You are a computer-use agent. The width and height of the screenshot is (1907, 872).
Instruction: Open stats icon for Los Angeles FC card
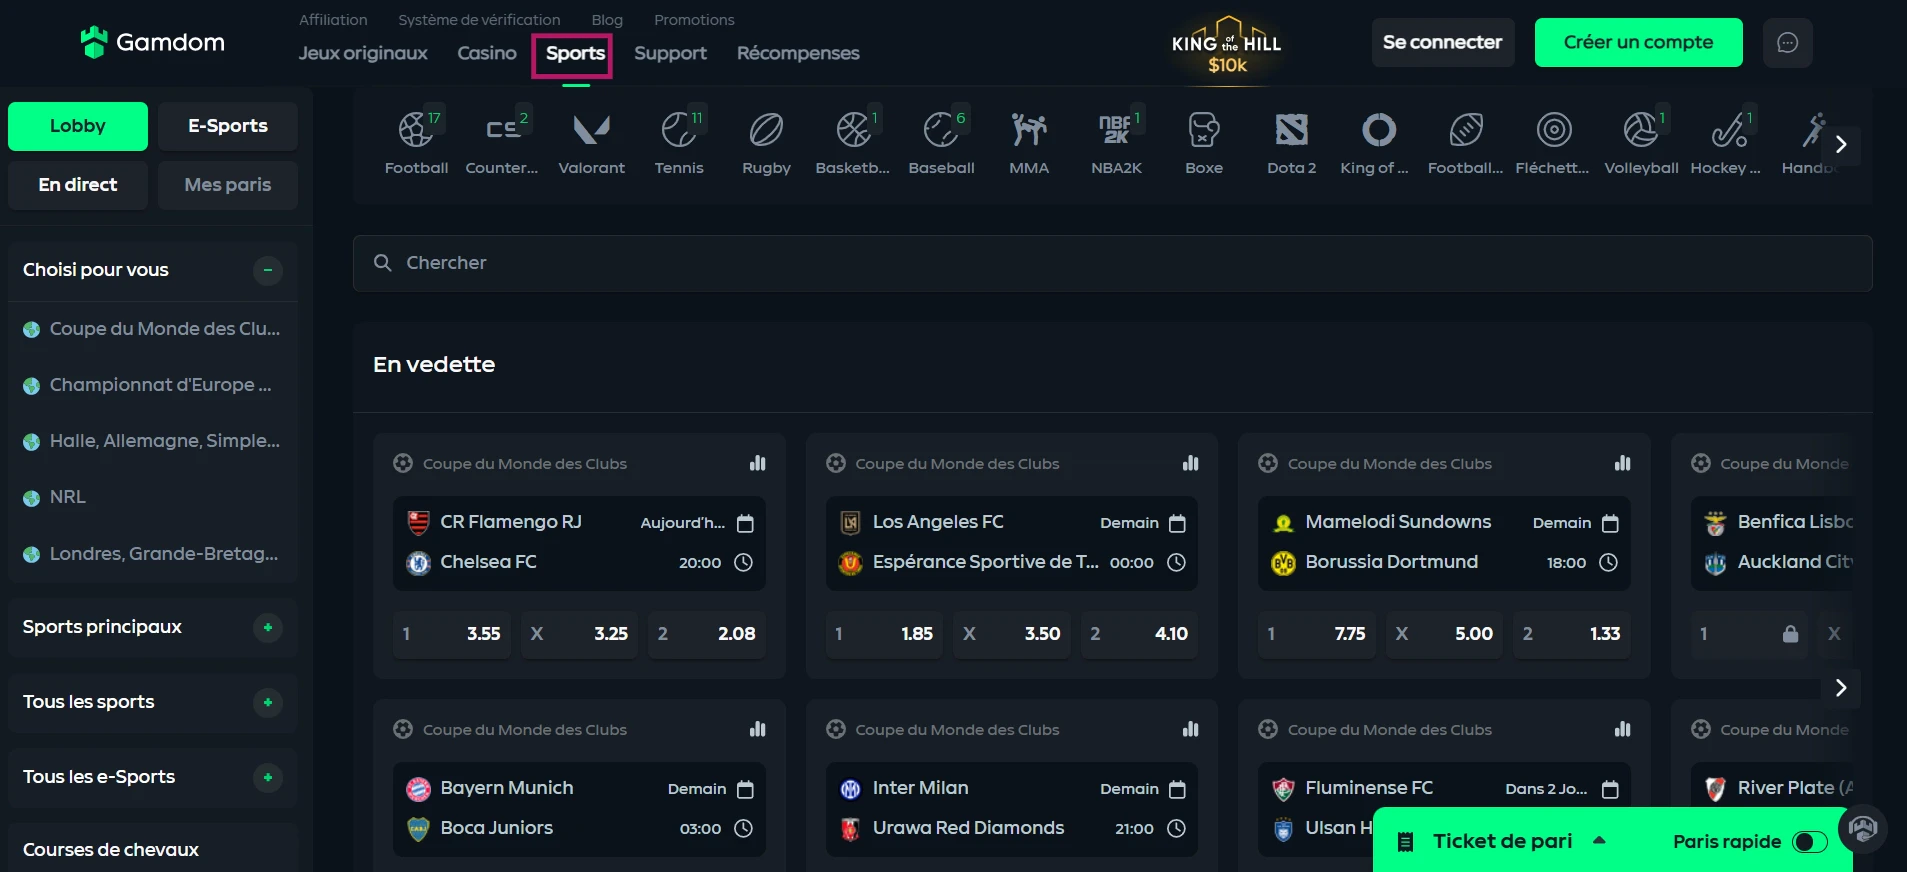click(x=1190, y=463)
